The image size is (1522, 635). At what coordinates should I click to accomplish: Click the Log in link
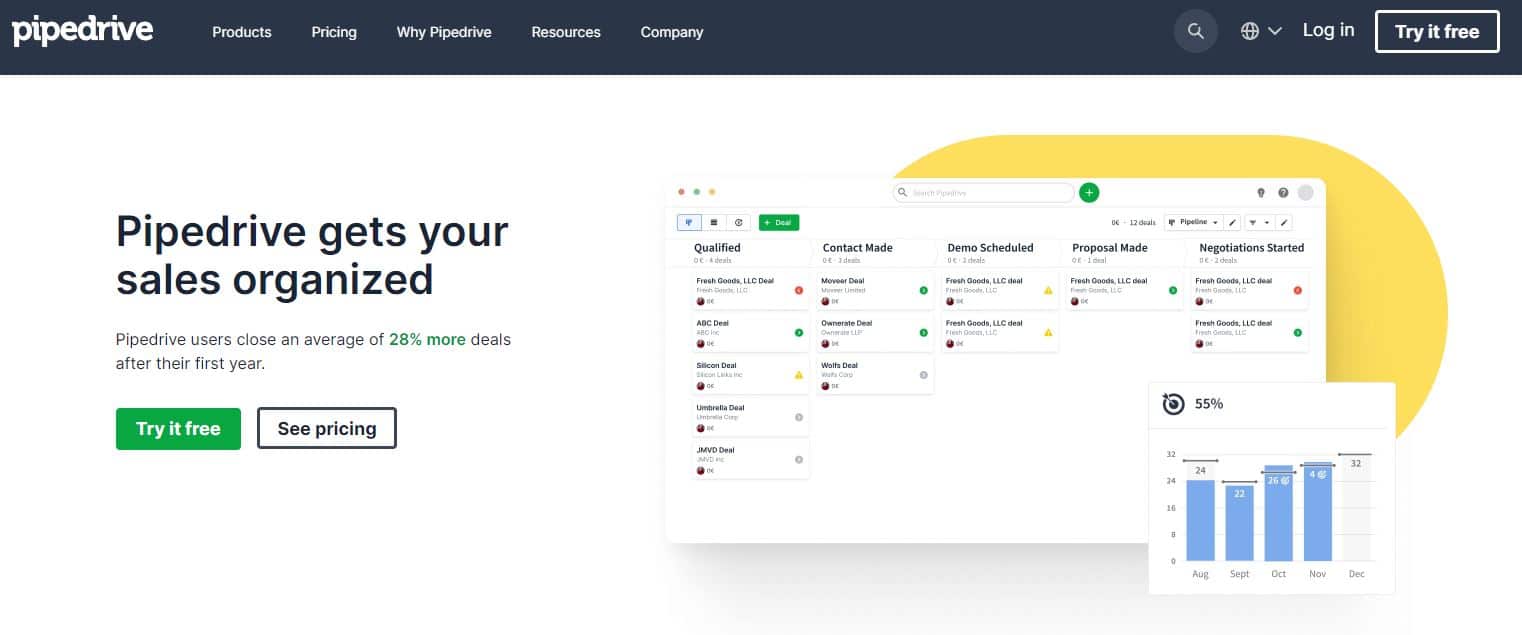click(1328, 30)
